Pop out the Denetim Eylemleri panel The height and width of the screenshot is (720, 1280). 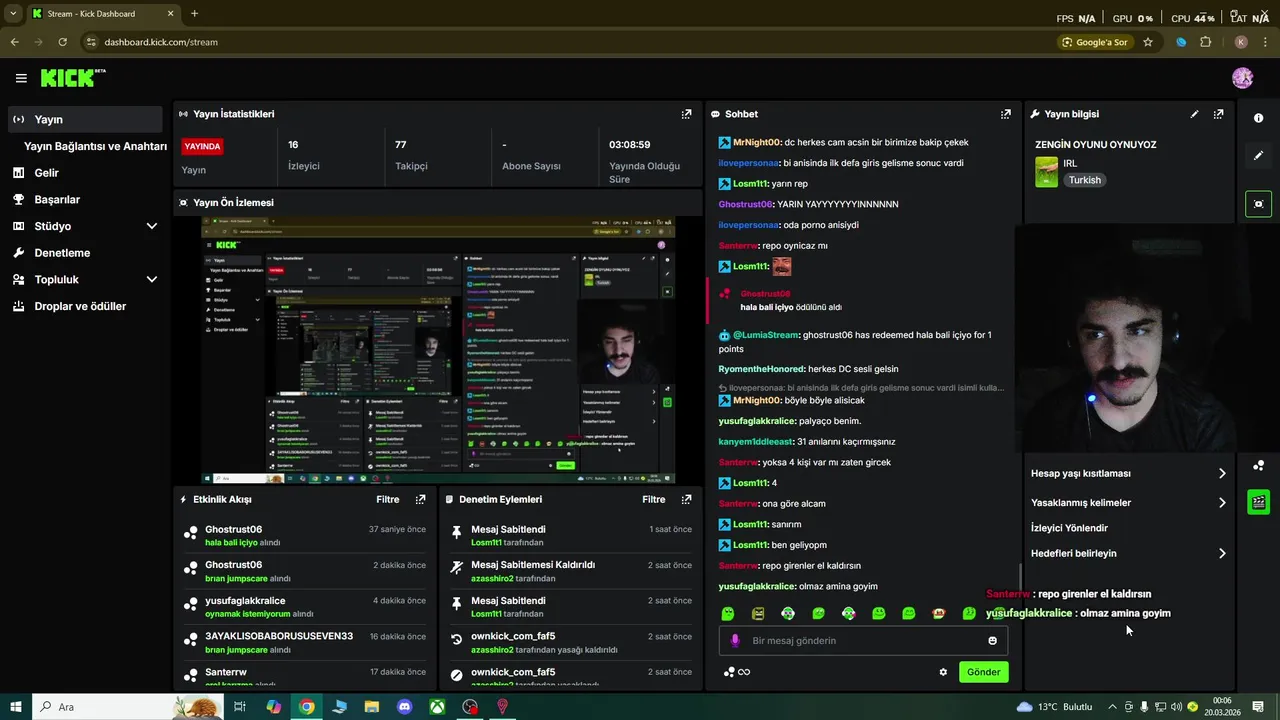[x=686, y=499]
